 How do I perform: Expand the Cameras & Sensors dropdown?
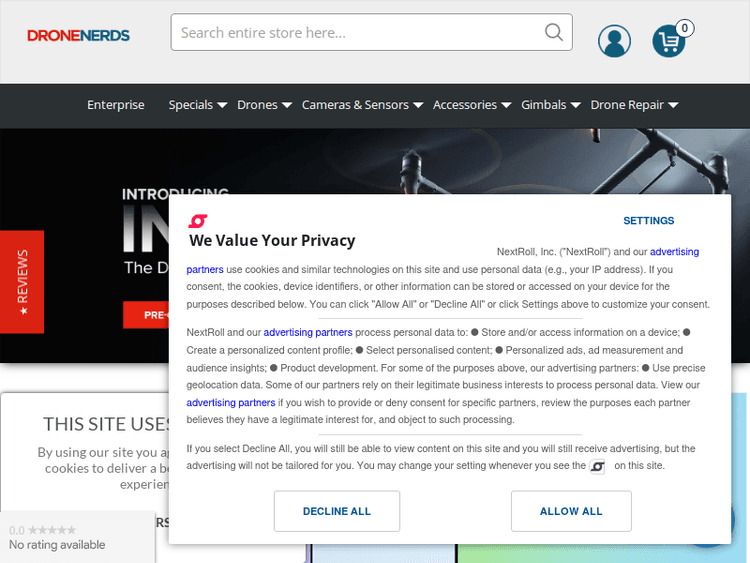362,105
